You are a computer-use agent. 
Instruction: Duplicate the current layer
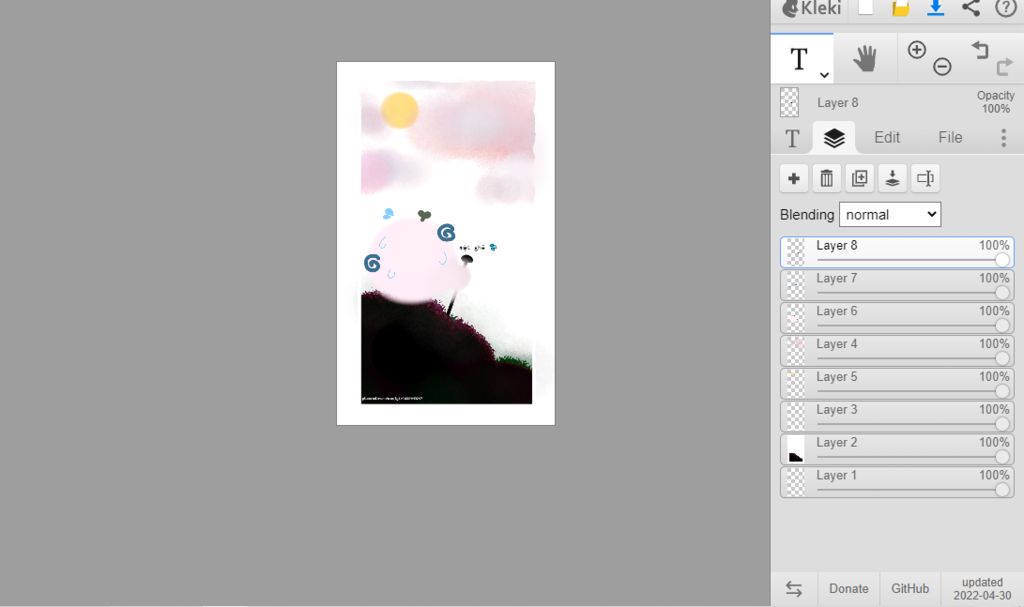[x=859, y=178]
